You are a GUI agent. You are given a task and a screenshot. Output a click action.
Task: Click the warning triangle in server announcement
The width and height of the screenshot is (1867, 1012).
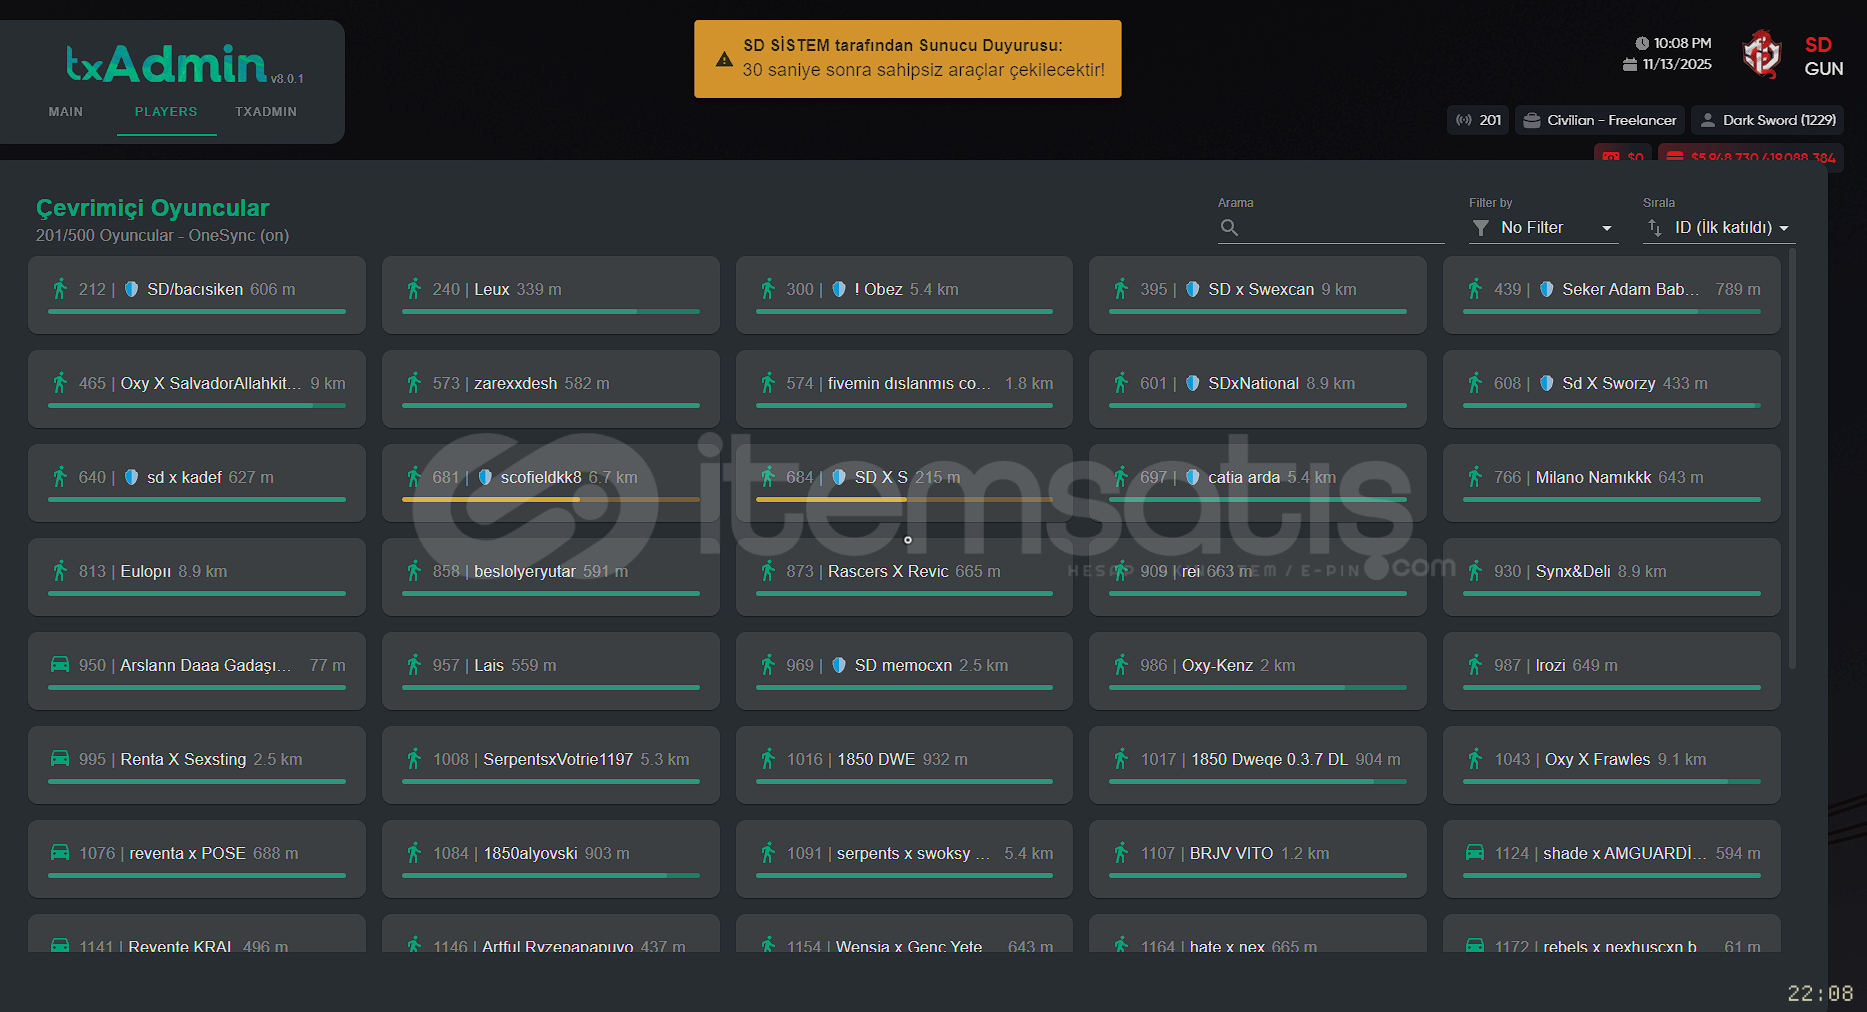(x=724, y=59)
